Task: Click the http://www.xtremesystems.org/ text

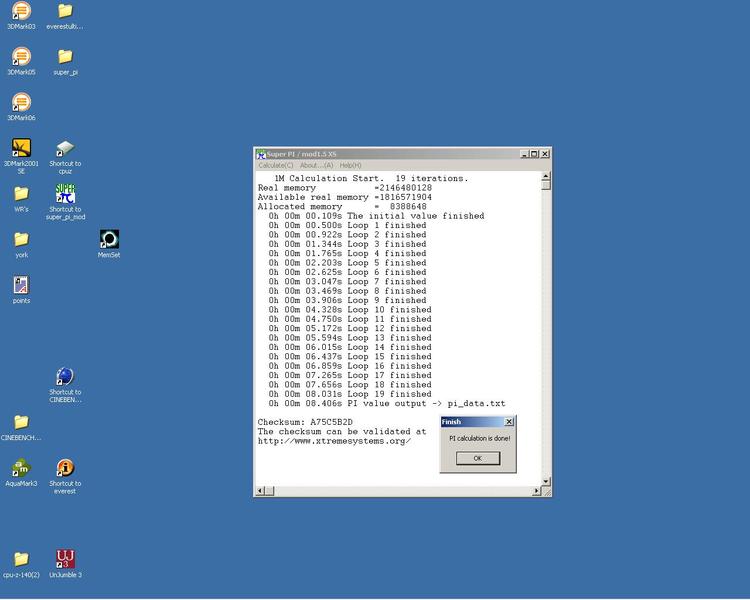Action: pos(334,441)
